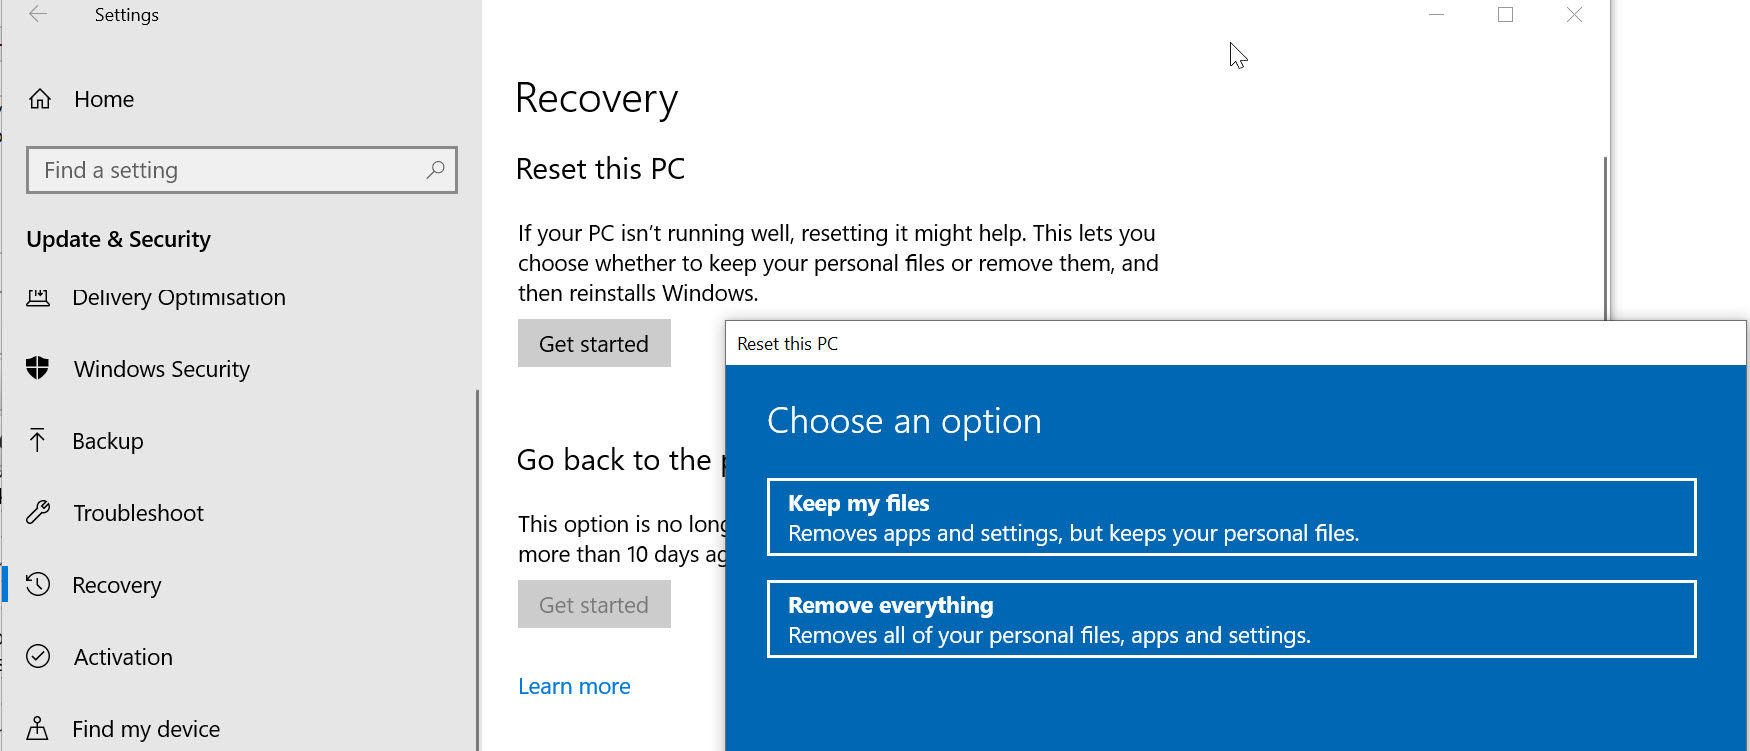This screenshot has width=1750, height=751.
Task: Choose the Remove everything option
Action: (x=1231, y=619)
